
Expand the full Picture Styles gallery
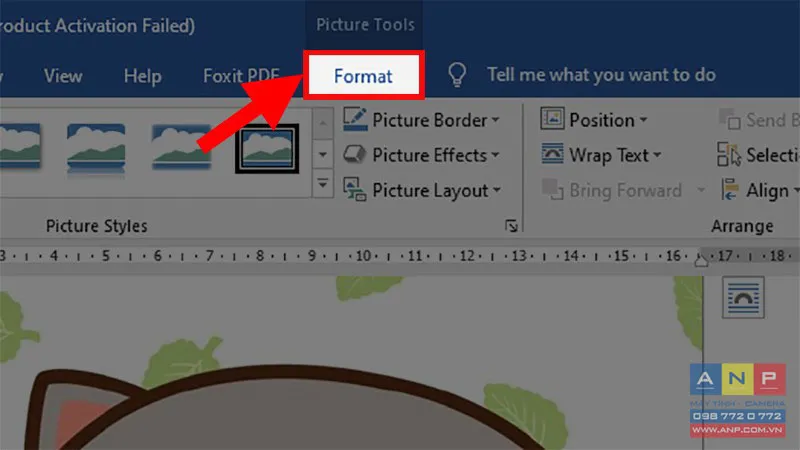[322, 184]
